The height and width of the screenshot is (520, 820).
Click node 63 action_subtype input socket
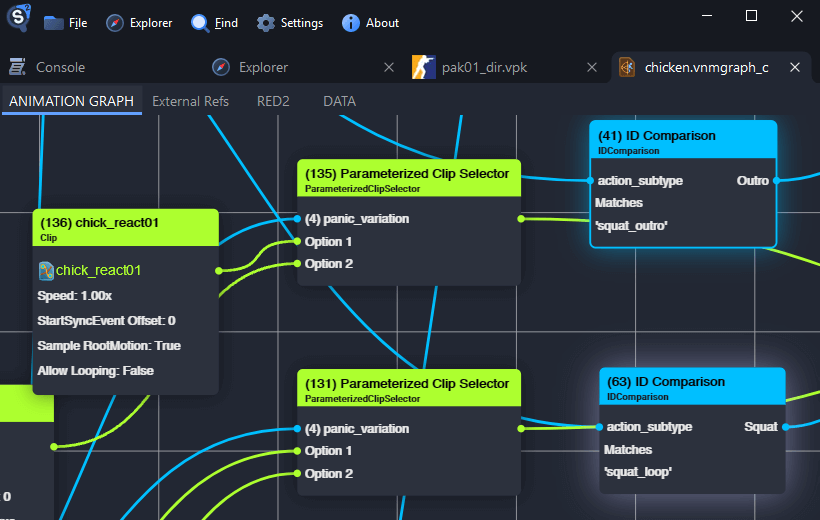tap(599, 427)
